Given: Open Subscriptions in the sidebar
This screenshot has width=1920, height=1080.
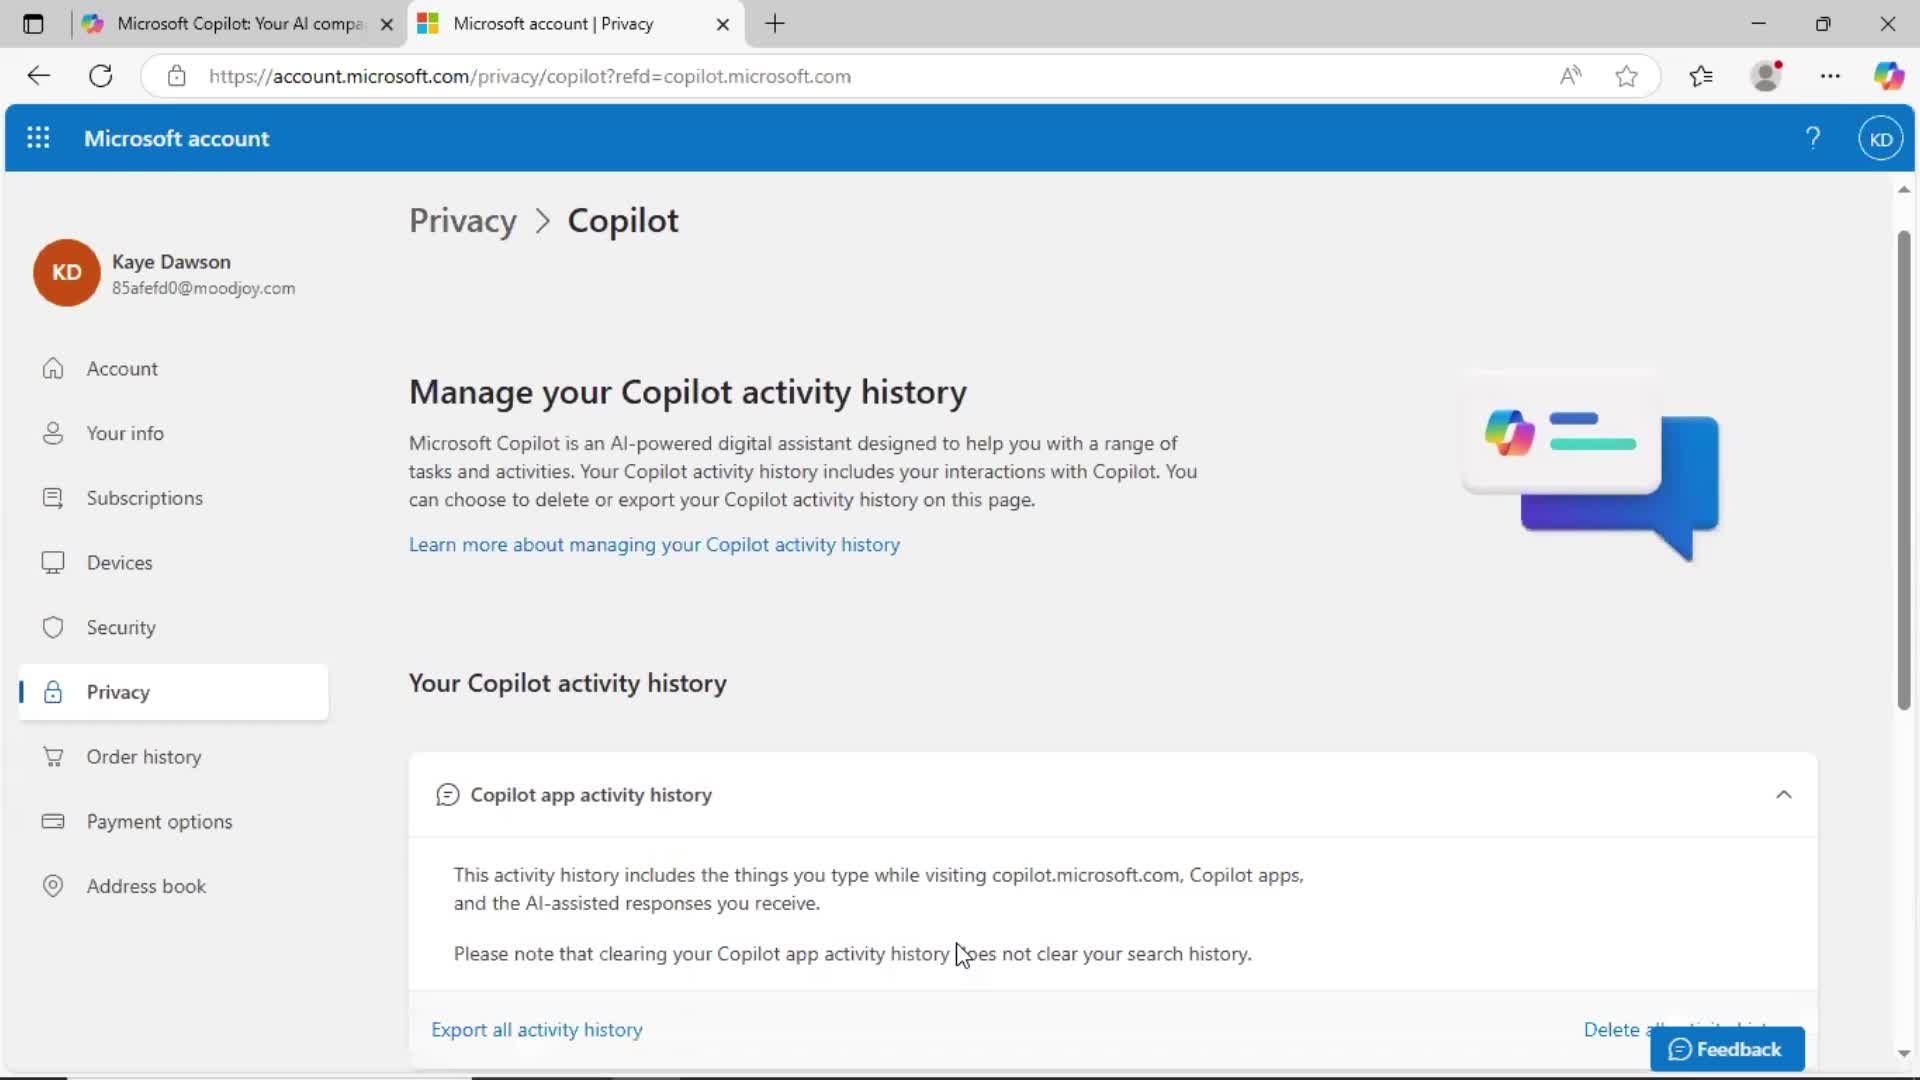Looking at the screenshot, I should click(174, 498).
